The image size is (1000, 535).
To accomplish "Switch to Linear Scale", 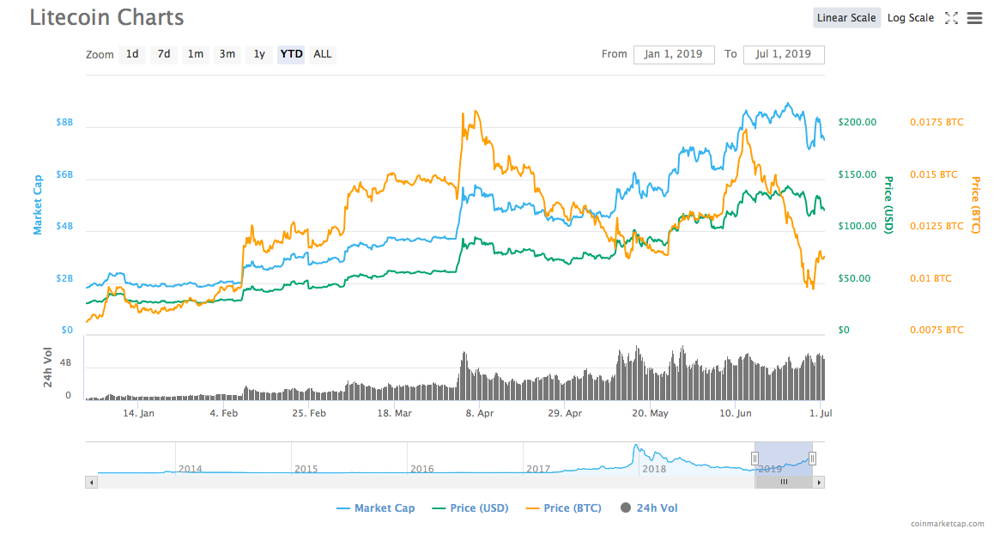I will tap(846, 18).
